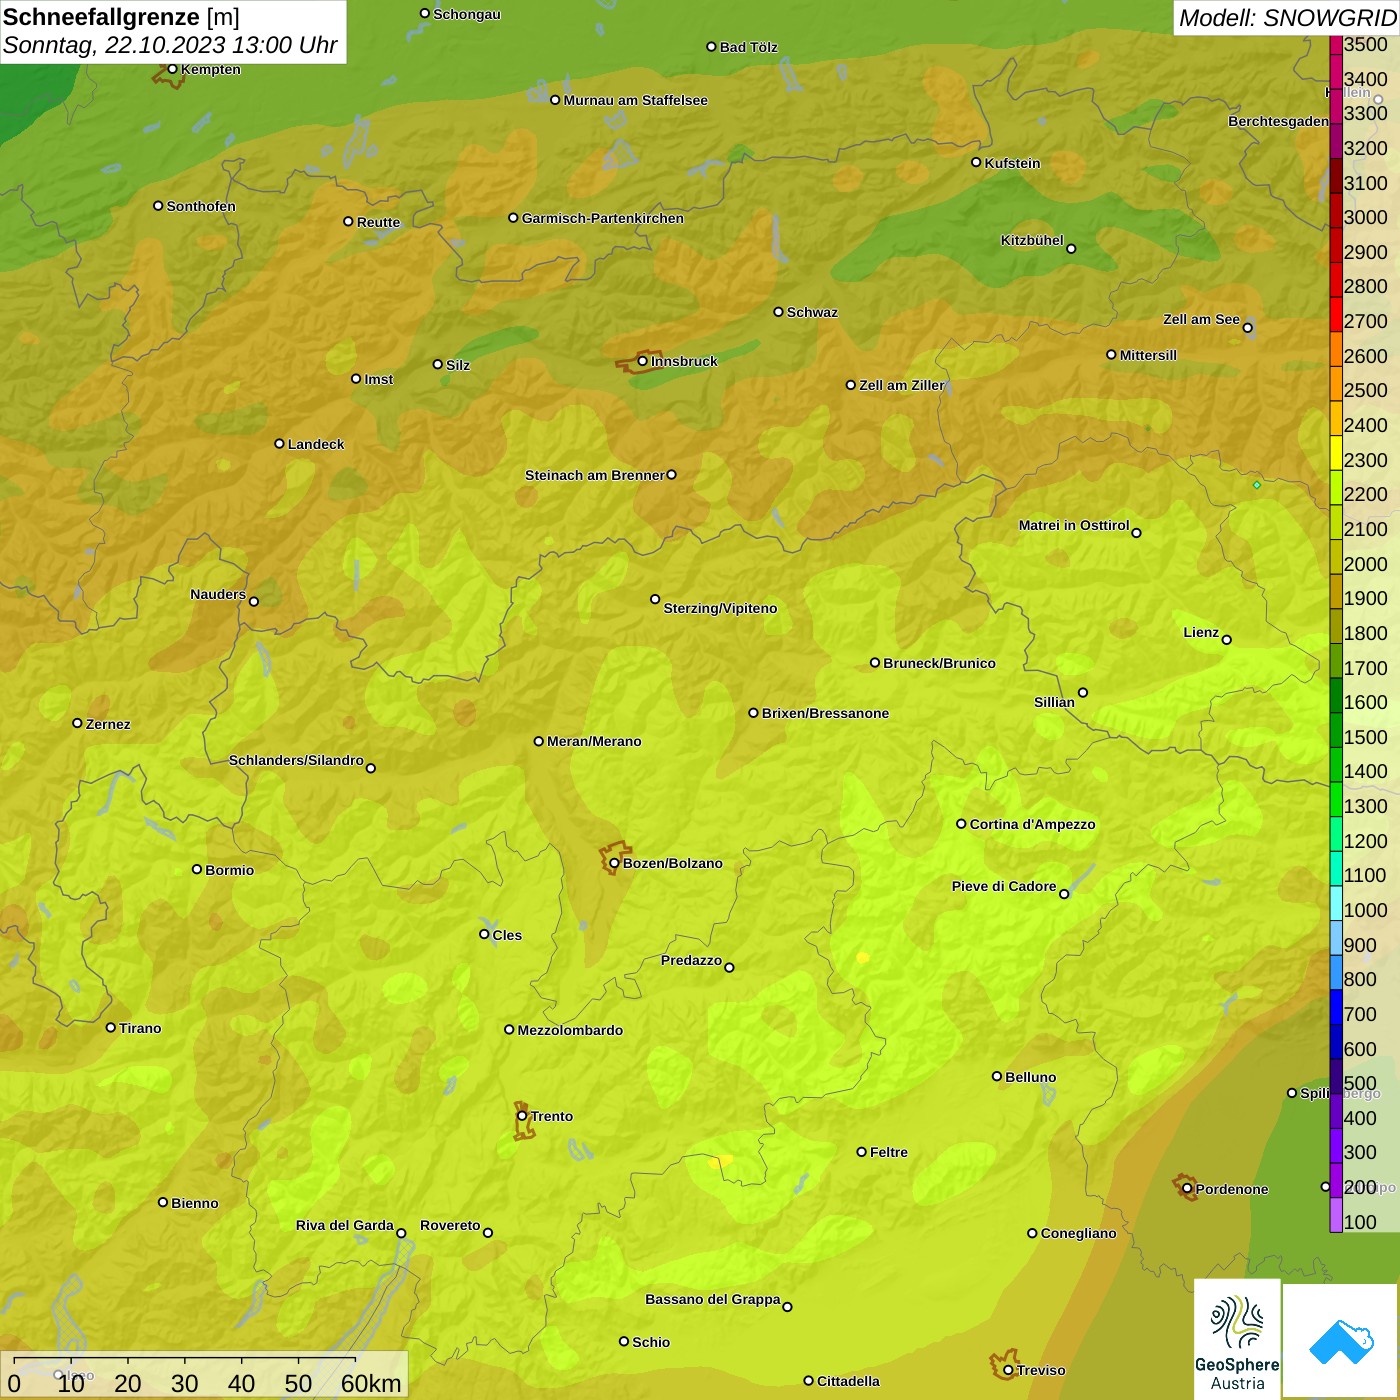Click the Cles label
This screenshot has height=1400, width=1400.
pos(507,935)
